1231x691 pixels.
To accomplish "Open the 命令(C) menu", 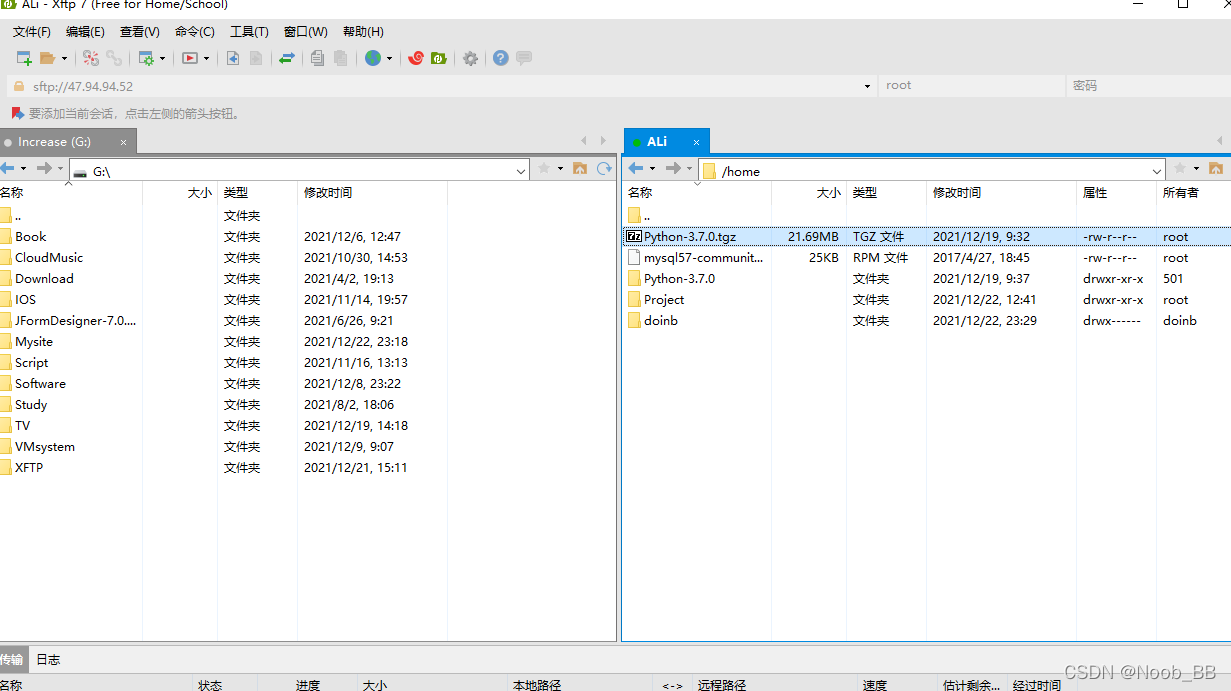I will [x=195, y=32].
